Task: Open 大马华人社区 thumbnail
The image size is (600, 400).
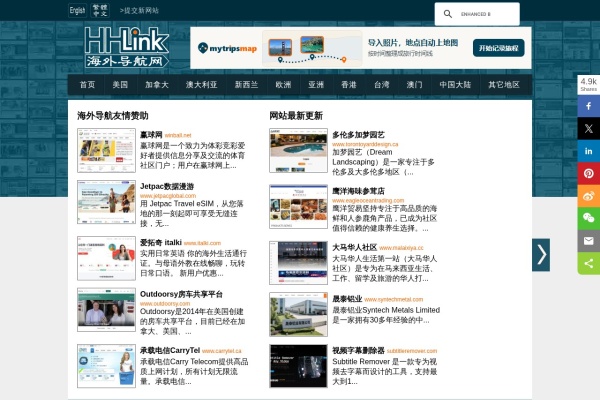Action: pyautogui.click(x=298, y=263)
